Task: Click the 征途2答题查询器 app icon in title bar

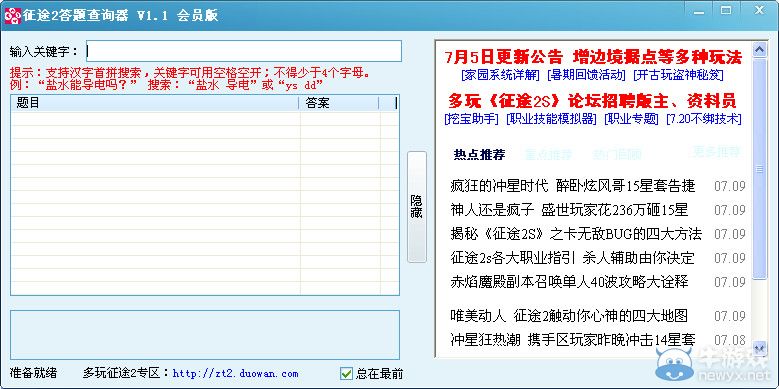Action: 12,16
